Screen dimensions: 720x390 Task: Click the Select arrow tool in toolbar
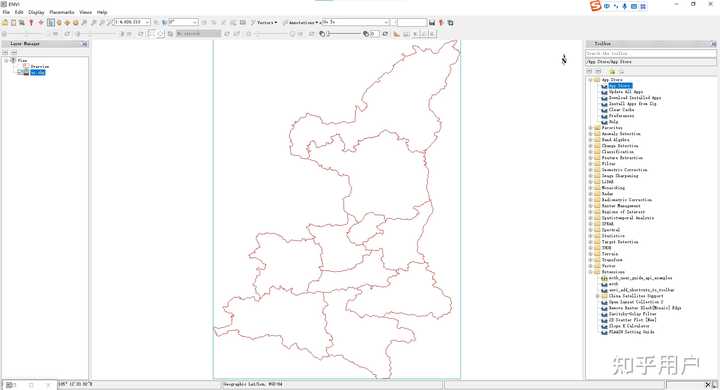pyautogui.click(x=51, y=22)
